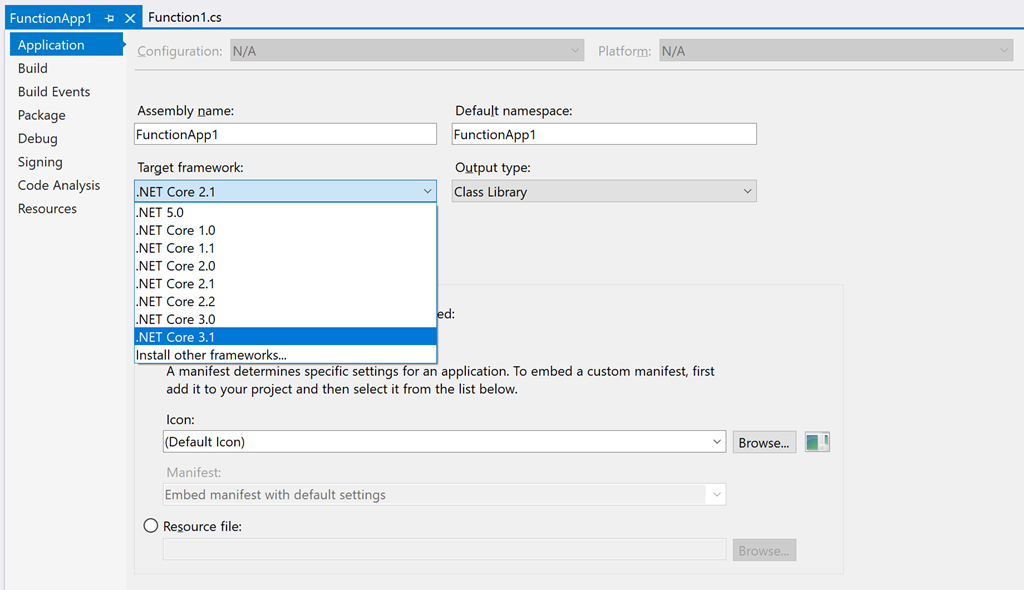The height and width of the screenshot is (590, 1024).
Task: Pin the FunctionApp1 tab
Action: (109, 18)
